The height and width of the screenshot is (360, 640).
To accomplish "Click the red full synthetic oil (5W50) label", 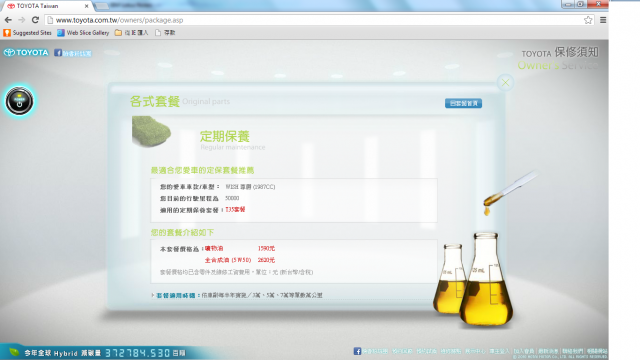I will coord(228,260).
